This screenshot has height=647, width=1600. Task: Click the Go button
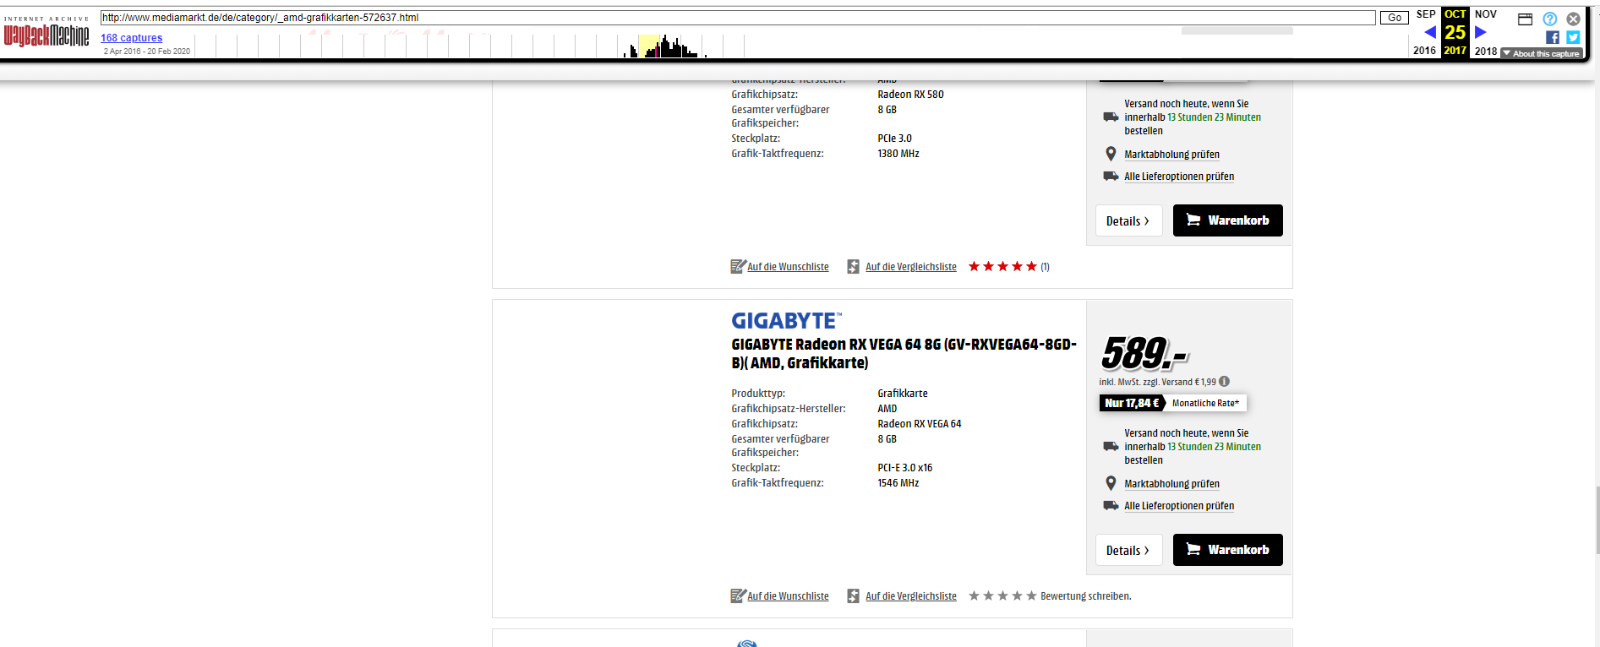tap(1394, 17)
